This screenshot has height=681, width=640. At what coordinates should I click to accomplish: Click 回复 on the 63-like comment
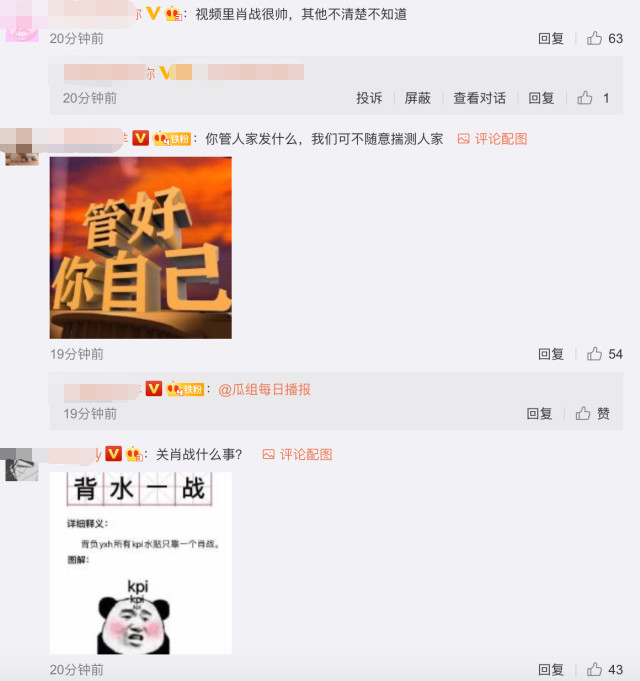[551, 39]
